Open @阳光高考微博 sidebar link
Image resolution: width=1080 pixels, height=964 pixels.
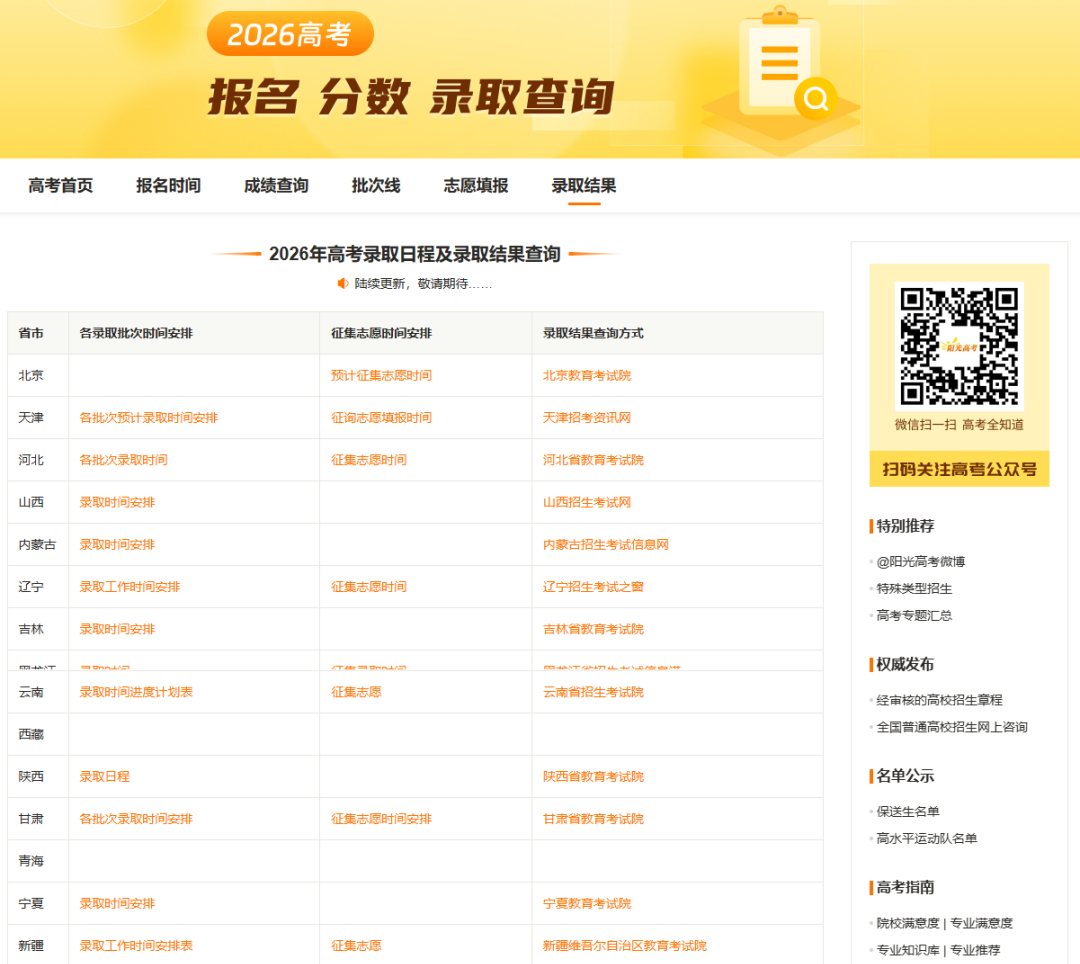coord(921,562)
